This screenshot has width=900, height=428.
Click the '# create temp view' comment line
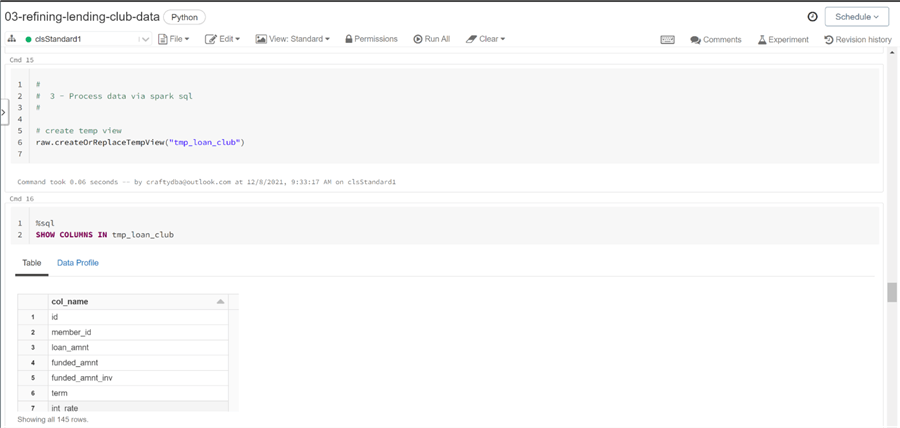coord(78,131)
